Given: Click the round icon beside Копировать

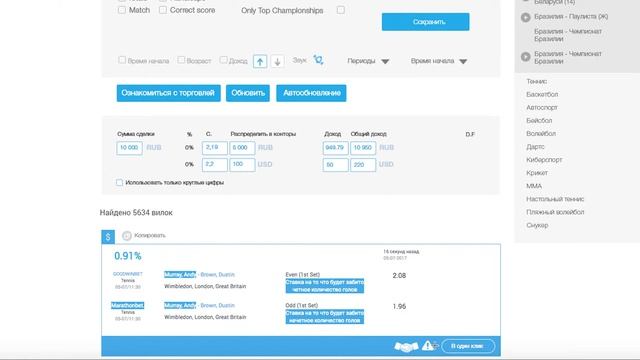Looking at the screenshot, I should coord(127,236).
